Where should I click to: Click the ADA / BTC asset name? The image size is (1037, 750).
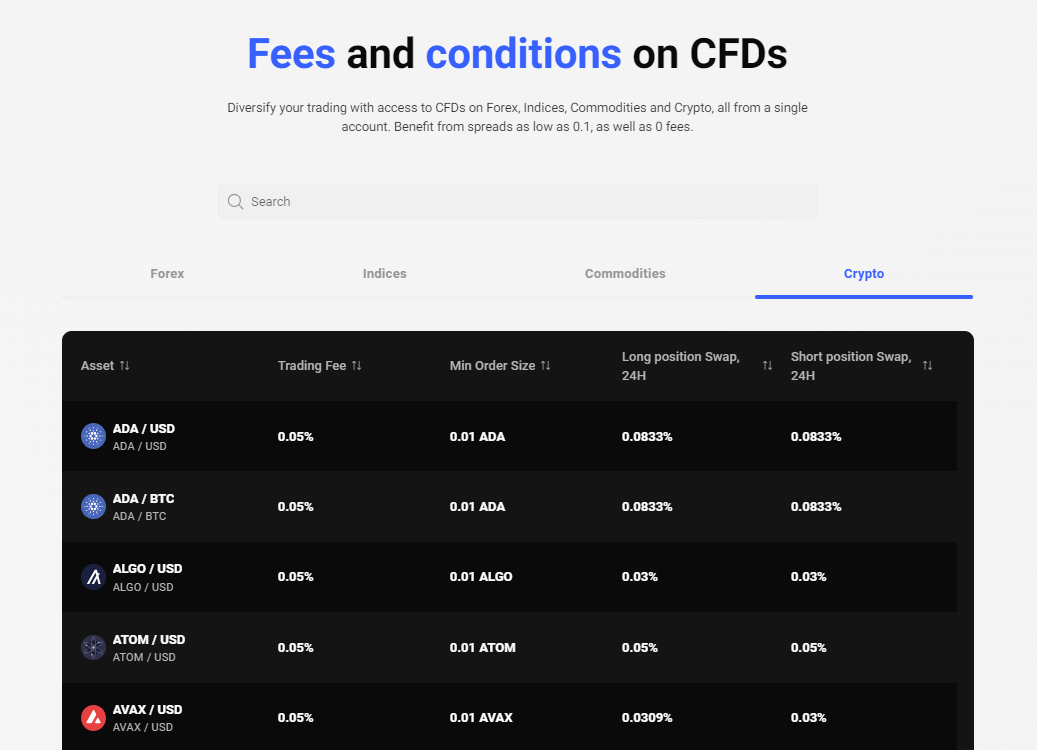[143, 498]
